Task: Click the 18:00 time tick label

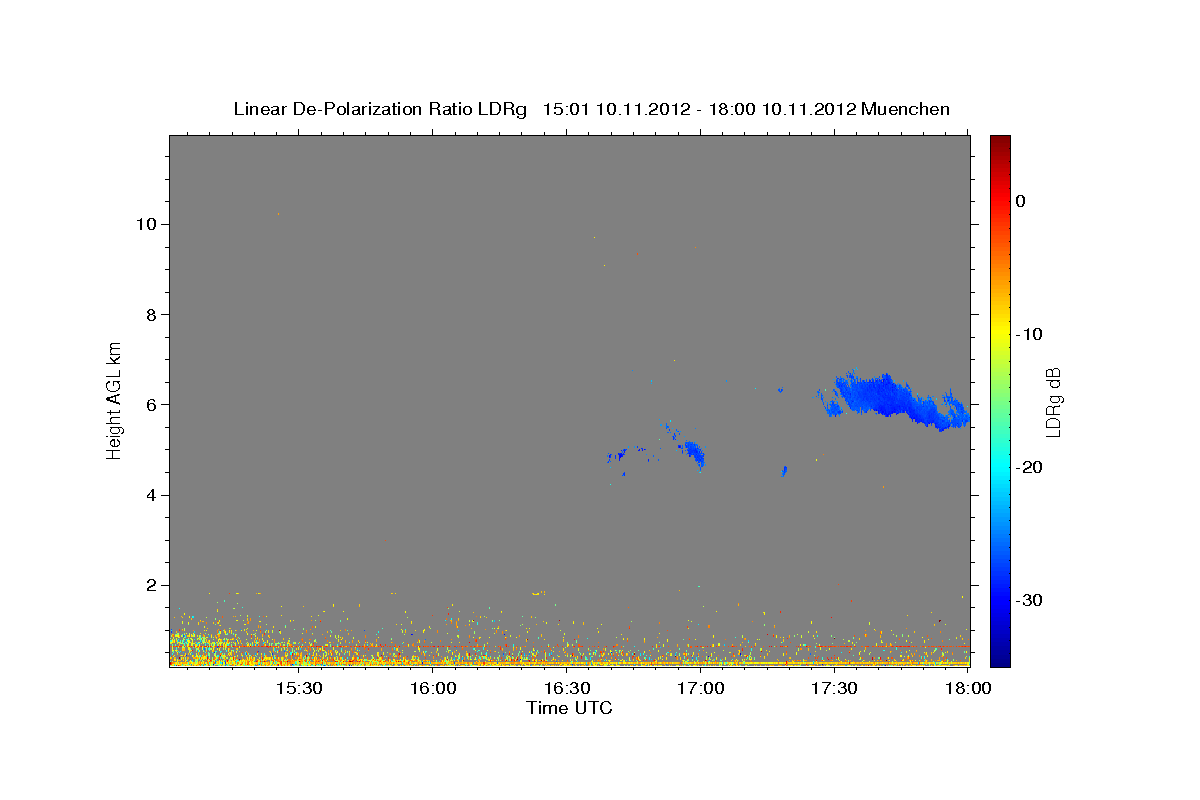Action: pyautogui.click(x=969, y=688)
